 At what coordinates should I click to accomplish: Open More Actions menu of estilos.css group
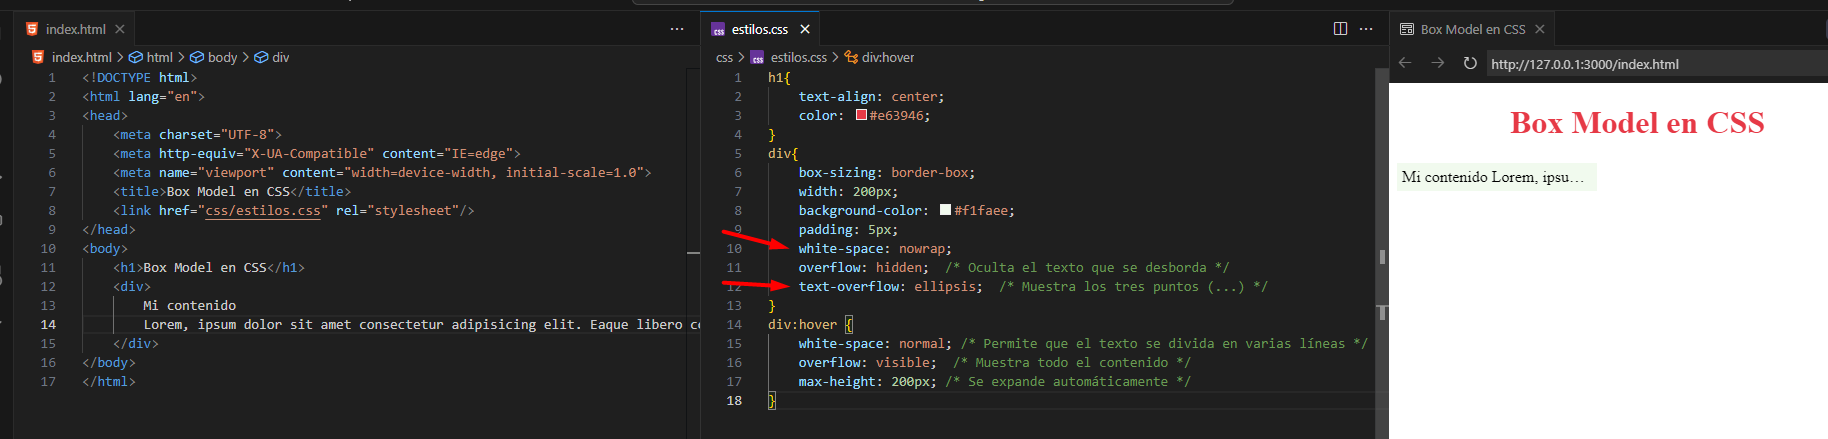click(x=1366, y=29)
